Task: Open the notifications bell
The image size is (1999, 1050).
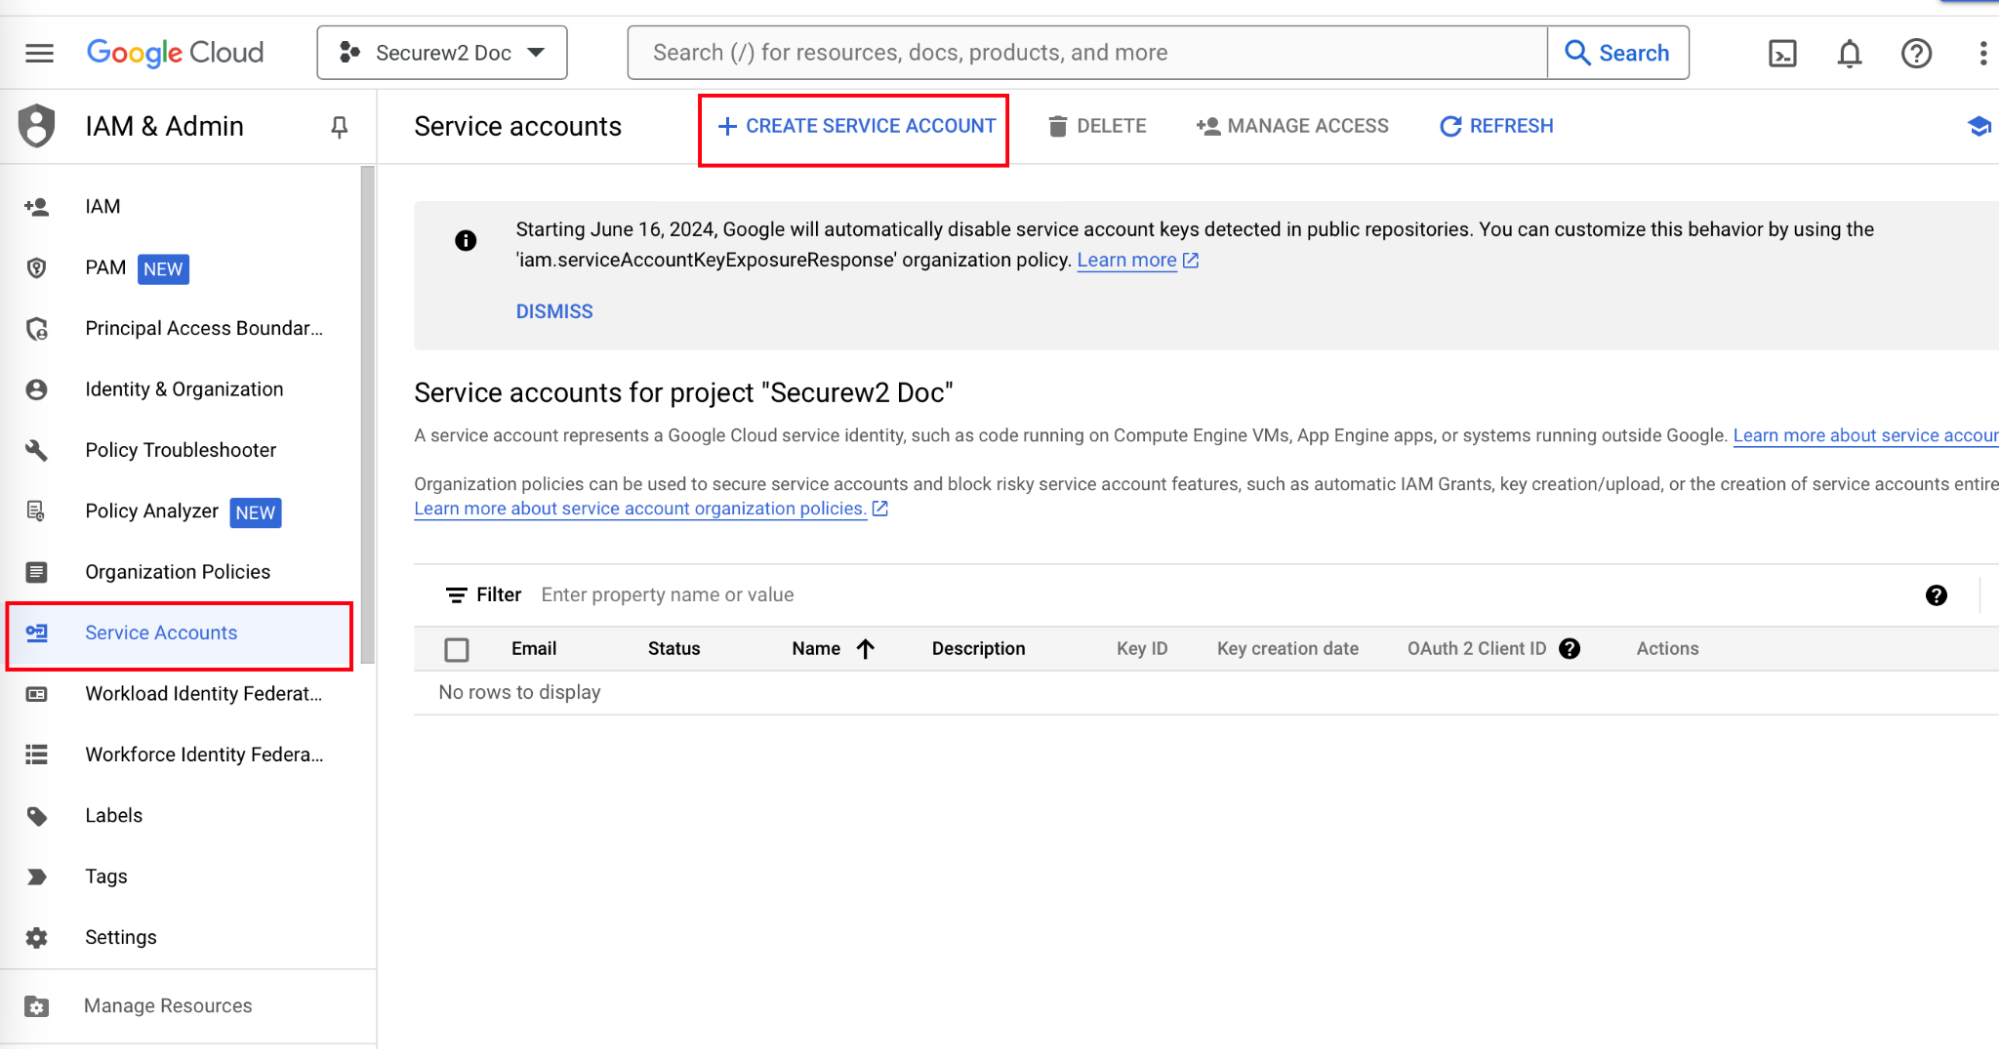Action: [1849, 53]
